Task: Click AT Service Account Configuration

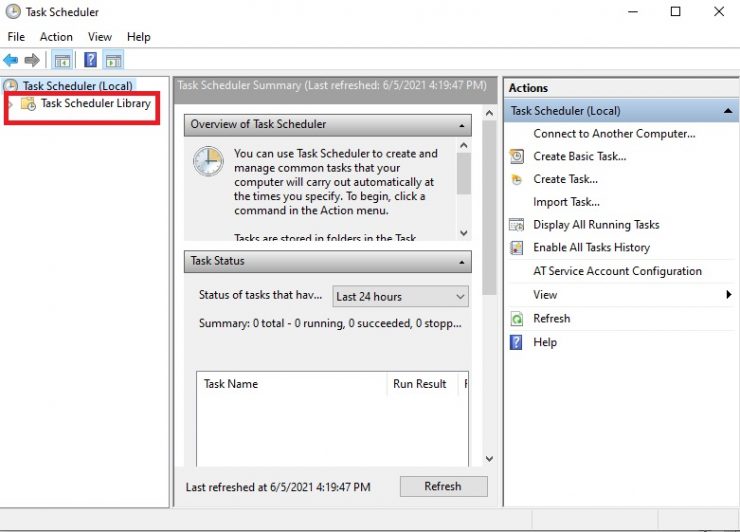Action: point(617,271)
